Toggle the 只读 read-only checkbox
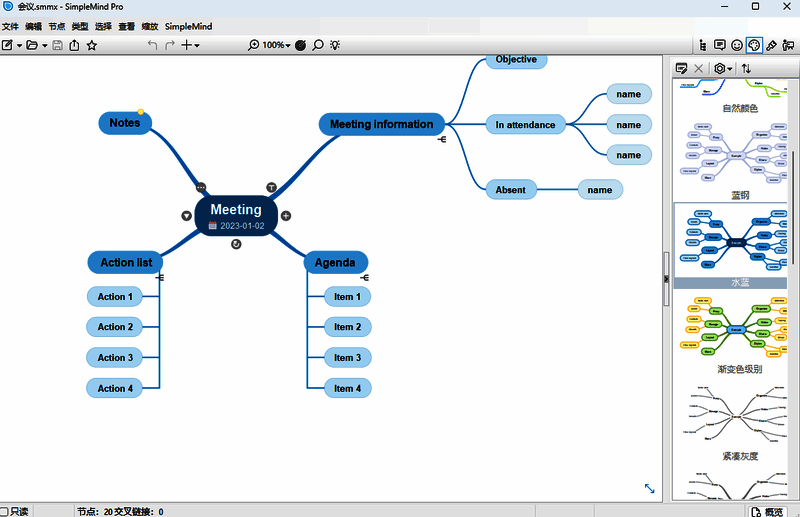 pyautogui.click(x=5, y=511)
